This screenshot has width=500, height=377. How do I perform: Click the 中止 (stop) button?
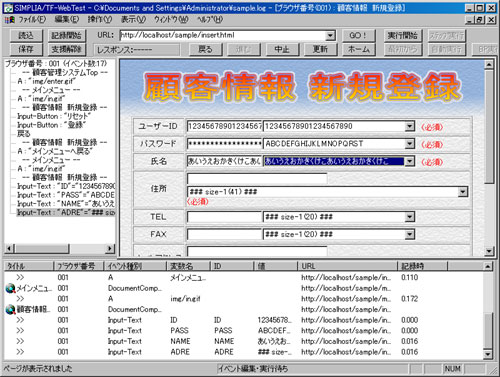(282, 49)
